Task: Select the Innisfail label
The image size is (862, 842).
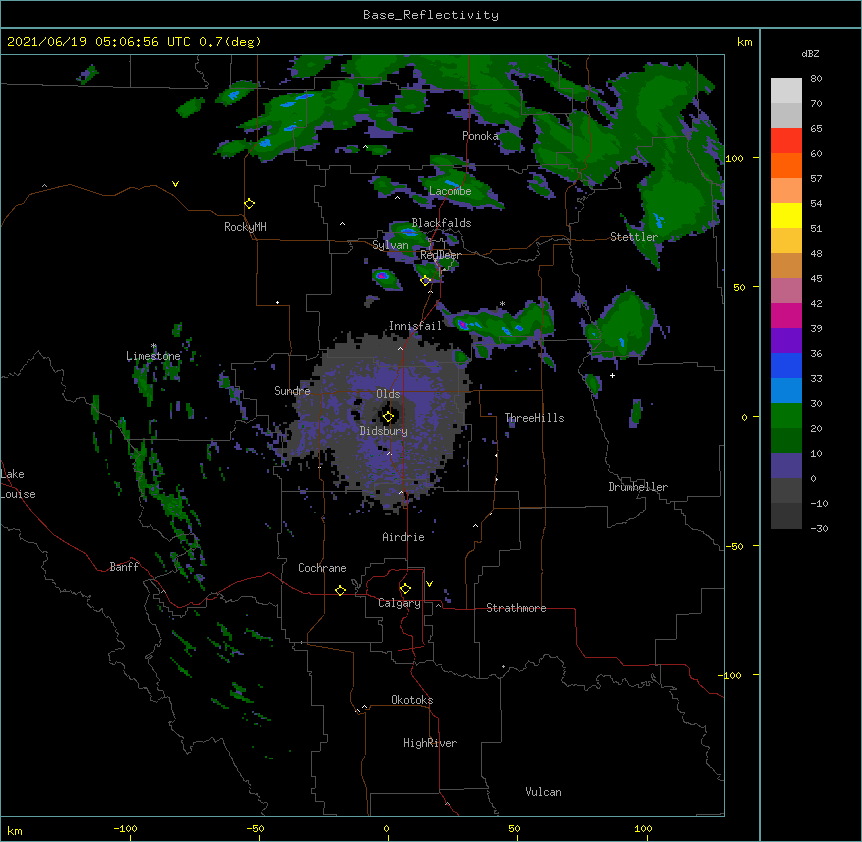Action: coord(415,326)
